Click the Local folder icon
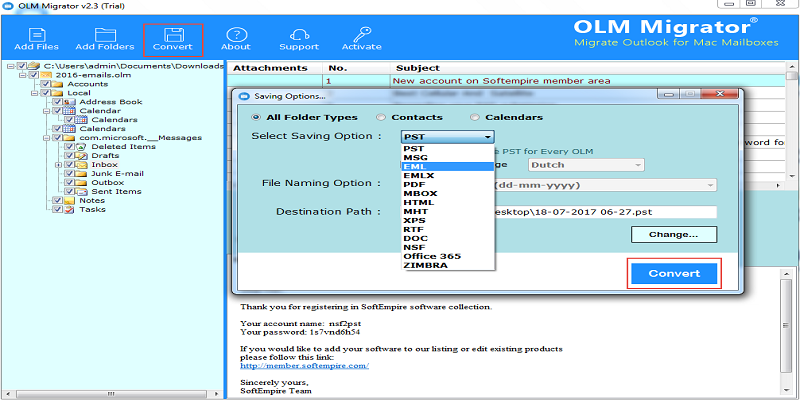 coord(58,93)
